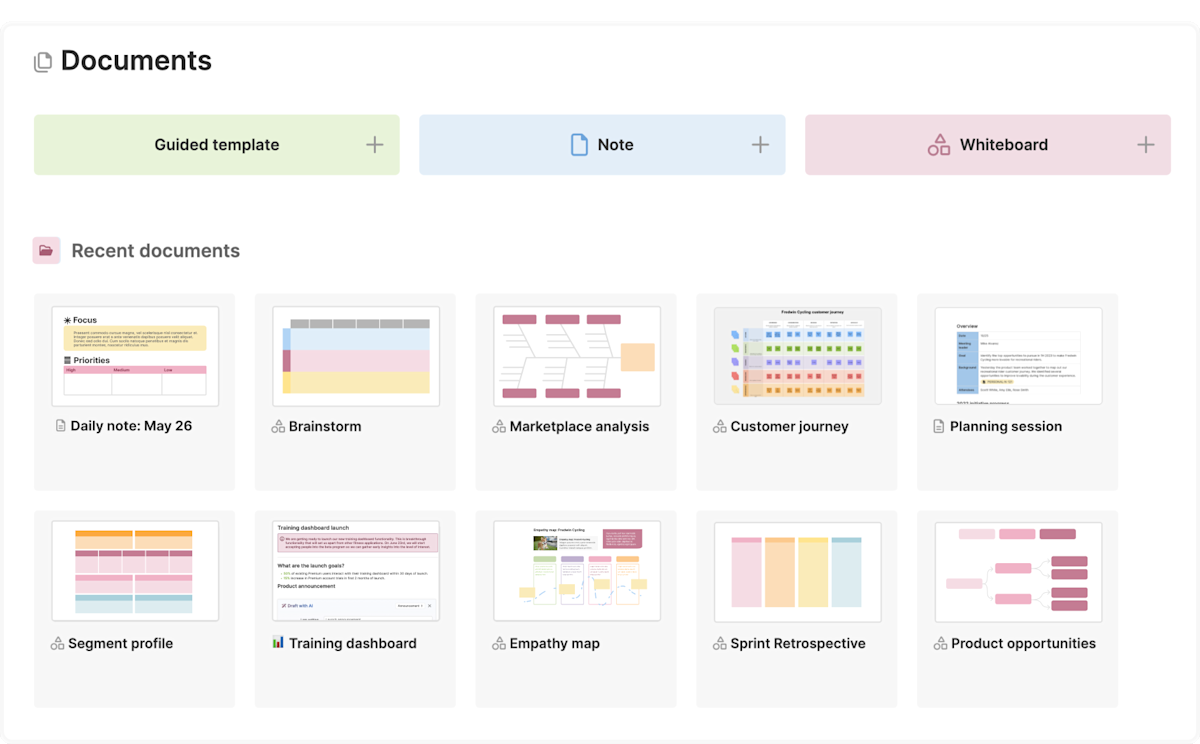Viewport: 1200px width, 744px height.
Task: Click the plus icon on Whiteboard
Action: [x=1146, y=145]
